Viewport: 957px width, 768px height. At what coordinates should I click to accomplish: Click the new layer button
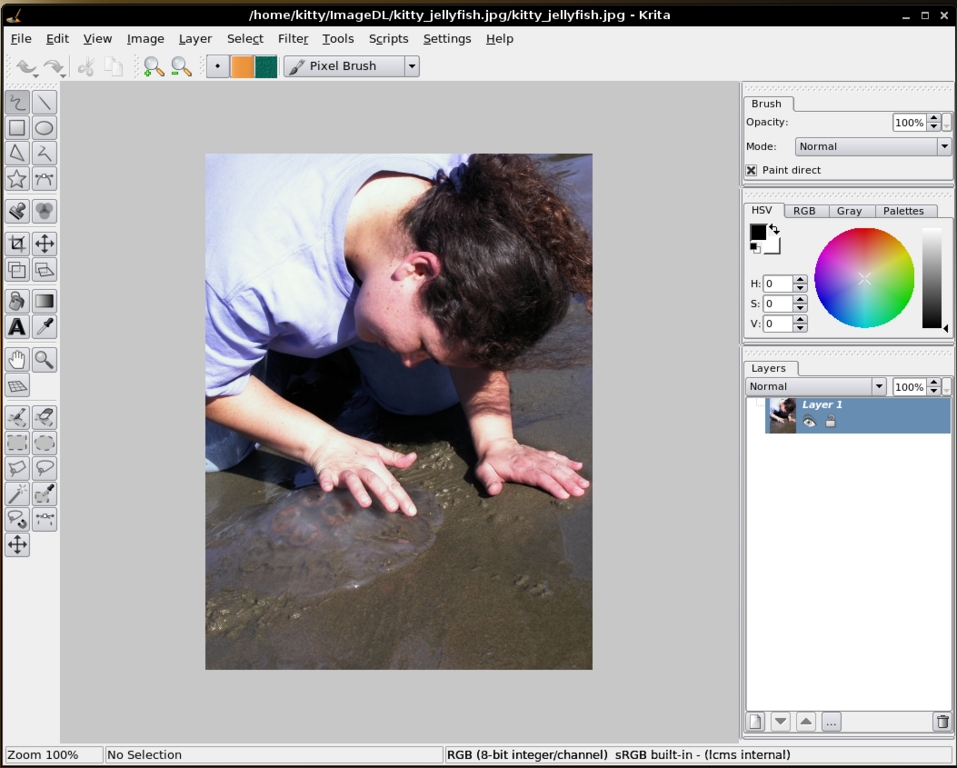tap(756, 721)
